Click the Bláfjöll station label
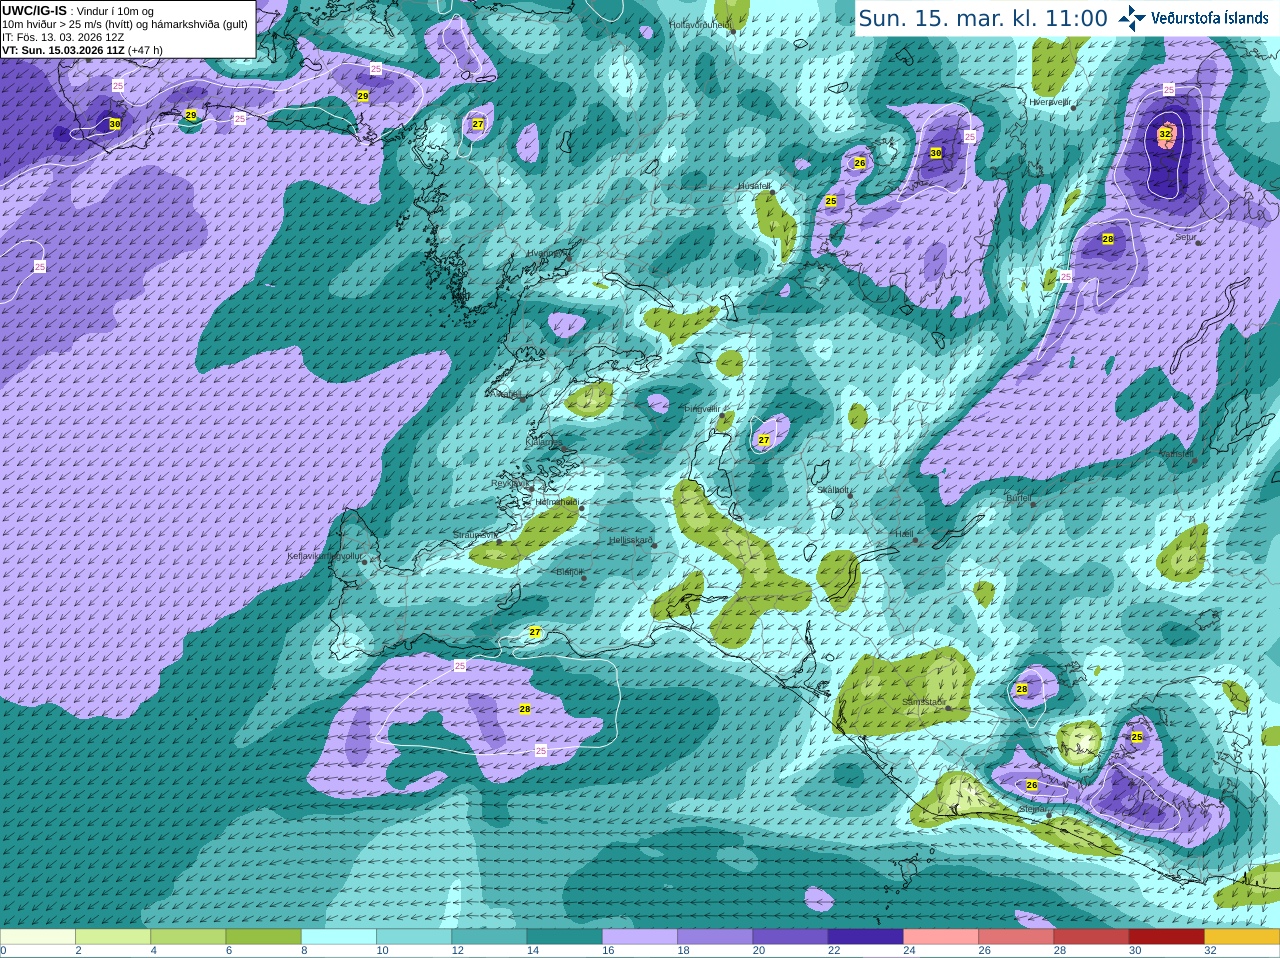Screen dimensions: 1280x958 coord(569,572)
